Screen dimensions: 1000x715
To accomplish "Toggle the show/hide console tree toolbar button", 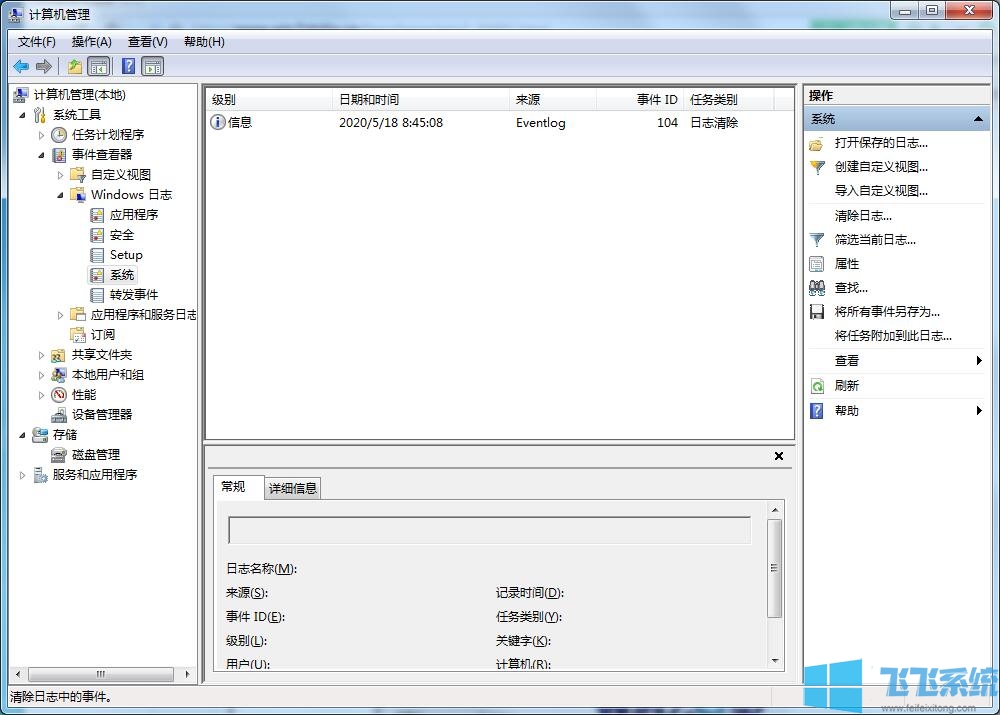I will click(x=99, y=66).
